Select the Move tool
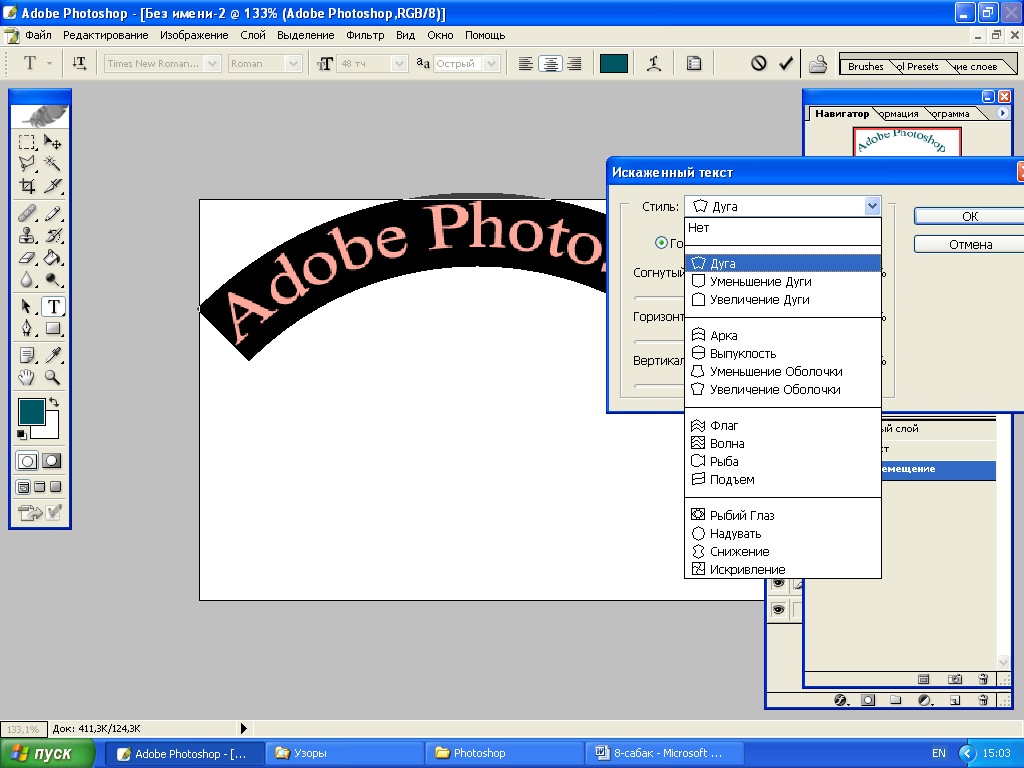The width and height of the screenshot is (1024, 768). tap(53, 142)
